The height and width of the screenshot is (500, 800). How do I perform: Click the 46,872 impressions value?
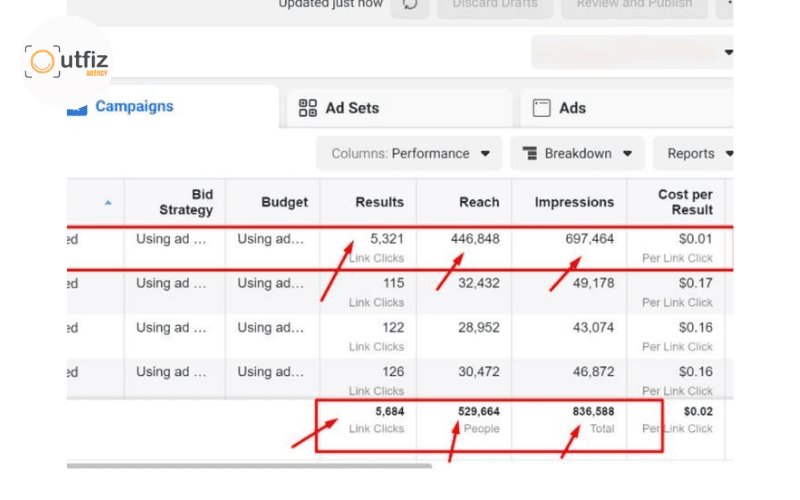click(x=593, y=371)
